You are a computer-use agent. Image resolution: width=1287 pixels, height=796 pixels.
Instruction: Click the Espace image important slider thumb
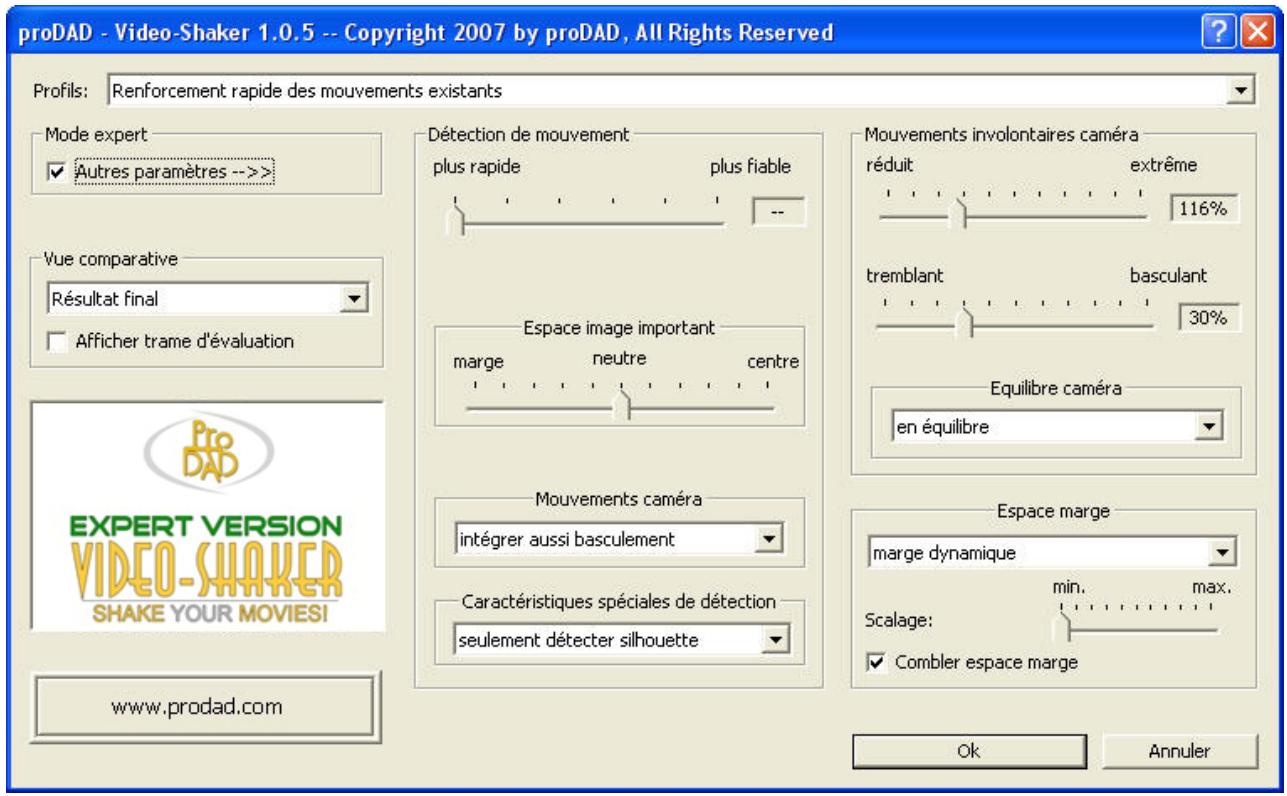tap(622, 405)
